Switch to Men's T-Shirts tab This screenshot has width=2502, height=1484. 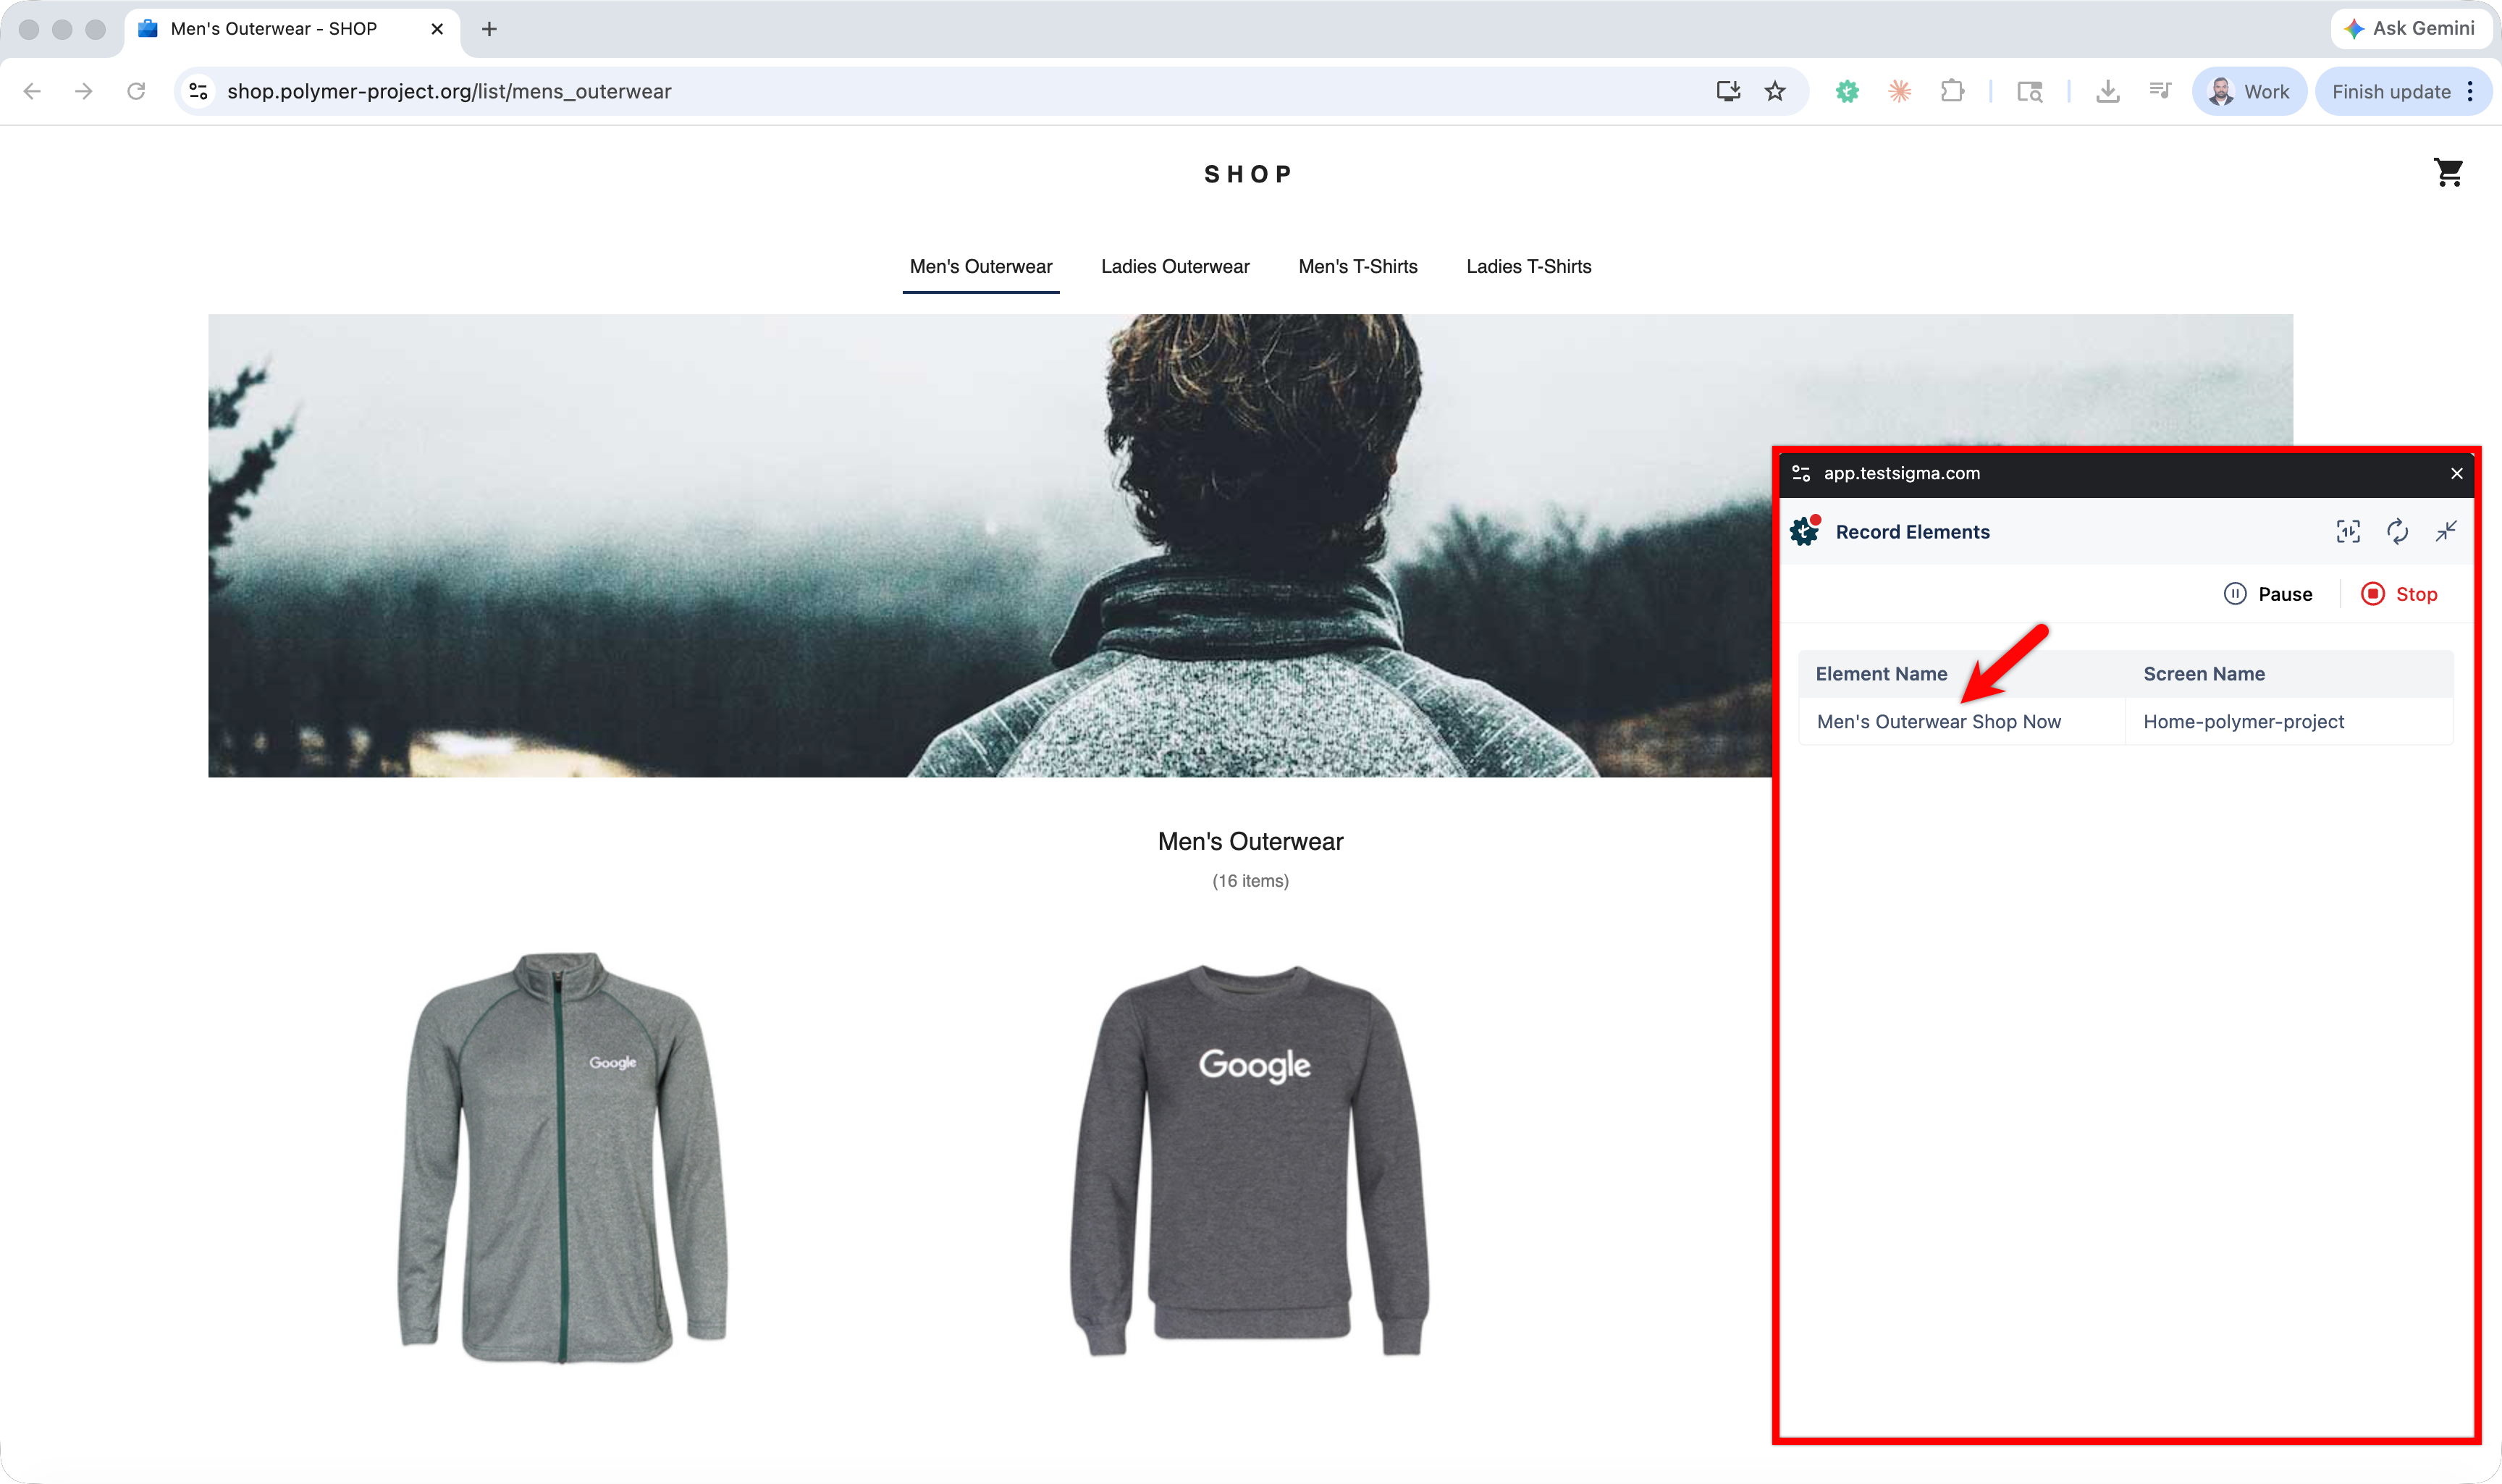tap(1357, 267)
